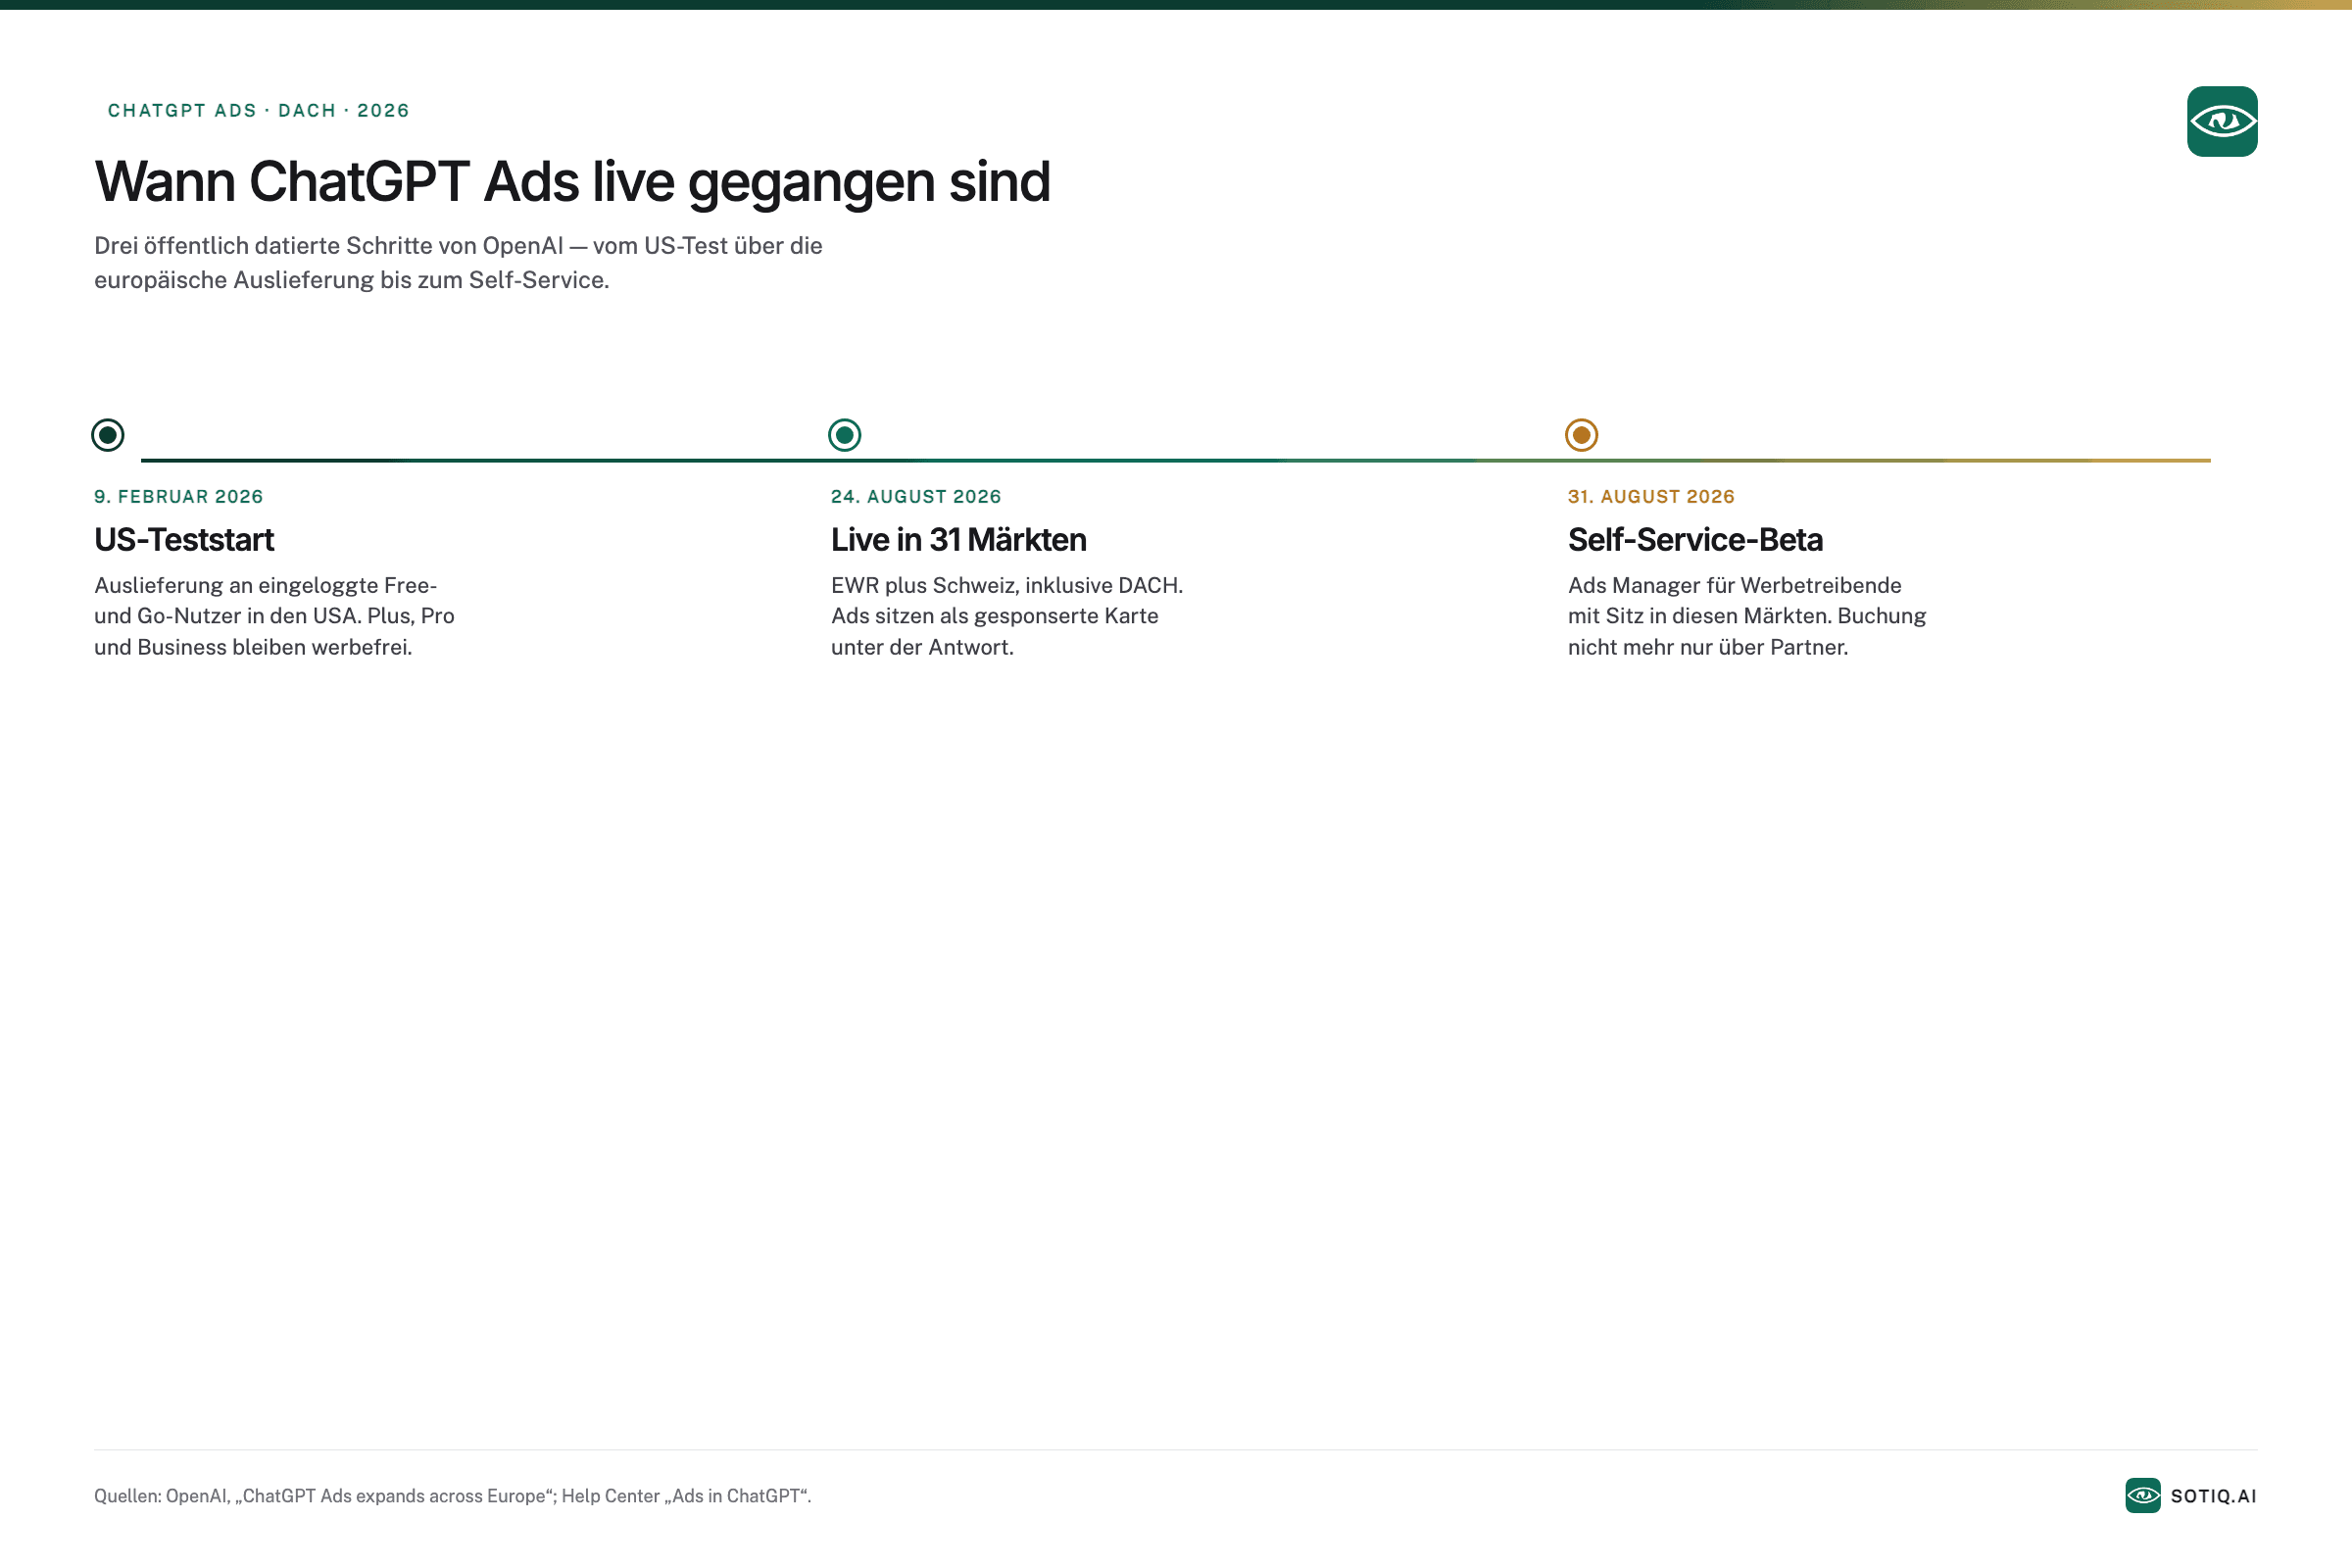This screenshot has width=2352, height=1568.
Task: Click the "Self-Service-Beta" heading
Action: point(1695,540)
